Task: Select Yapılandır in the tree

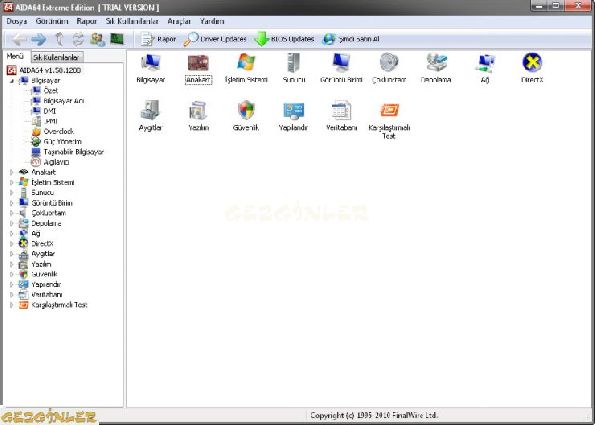Action: (x=40, y=285)
